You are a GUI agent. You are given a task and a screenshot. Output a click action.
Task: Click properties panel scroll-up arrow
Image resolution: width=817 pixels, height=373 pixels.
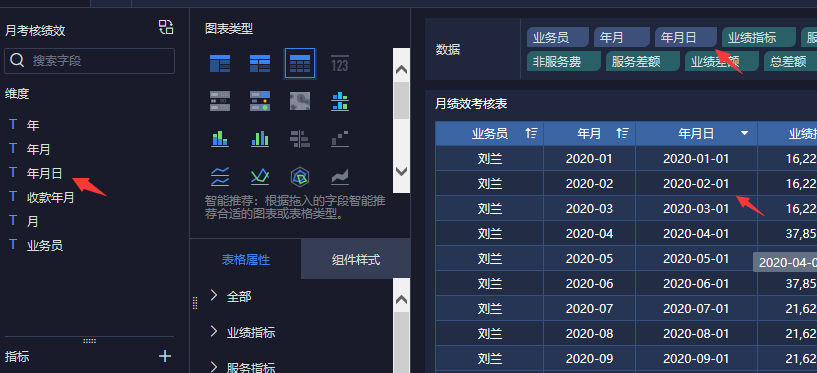click(x=401, y=300)
